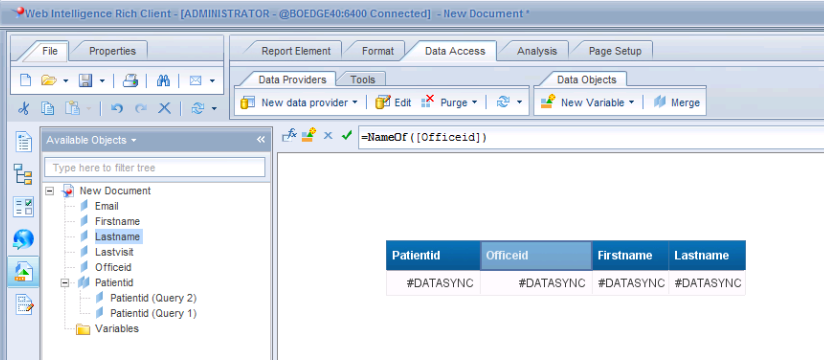
Task: Click in the filter tree search box
Action: click(x=155, y=168)
